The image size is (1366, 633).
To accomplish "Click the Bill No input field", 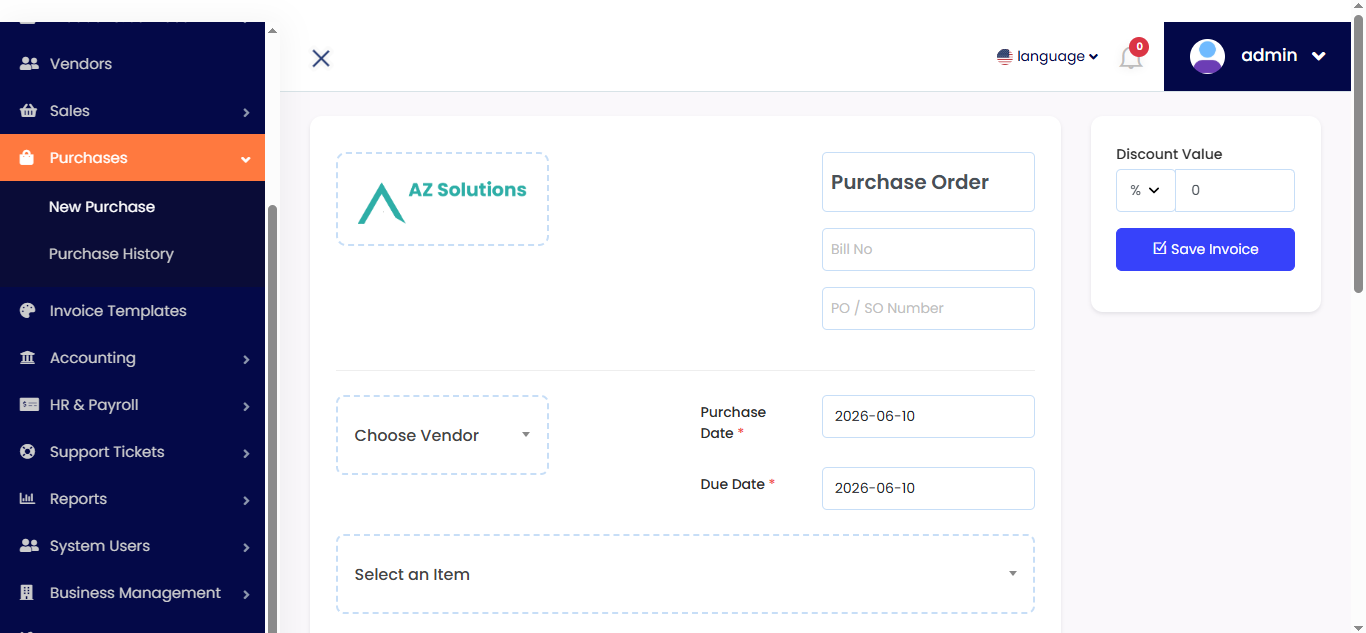I will coord(928,249).
